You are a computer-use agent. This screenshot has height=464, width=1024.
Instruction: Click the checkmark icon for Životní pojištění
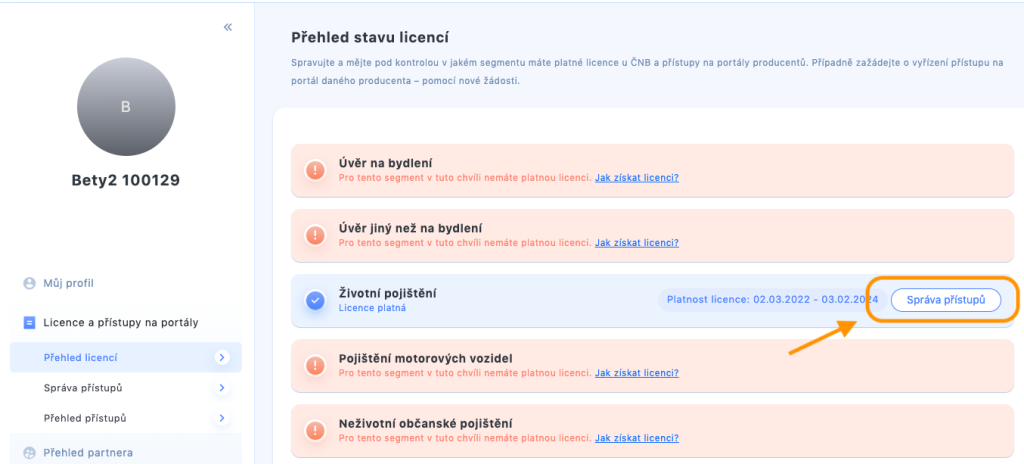point(315,301)
